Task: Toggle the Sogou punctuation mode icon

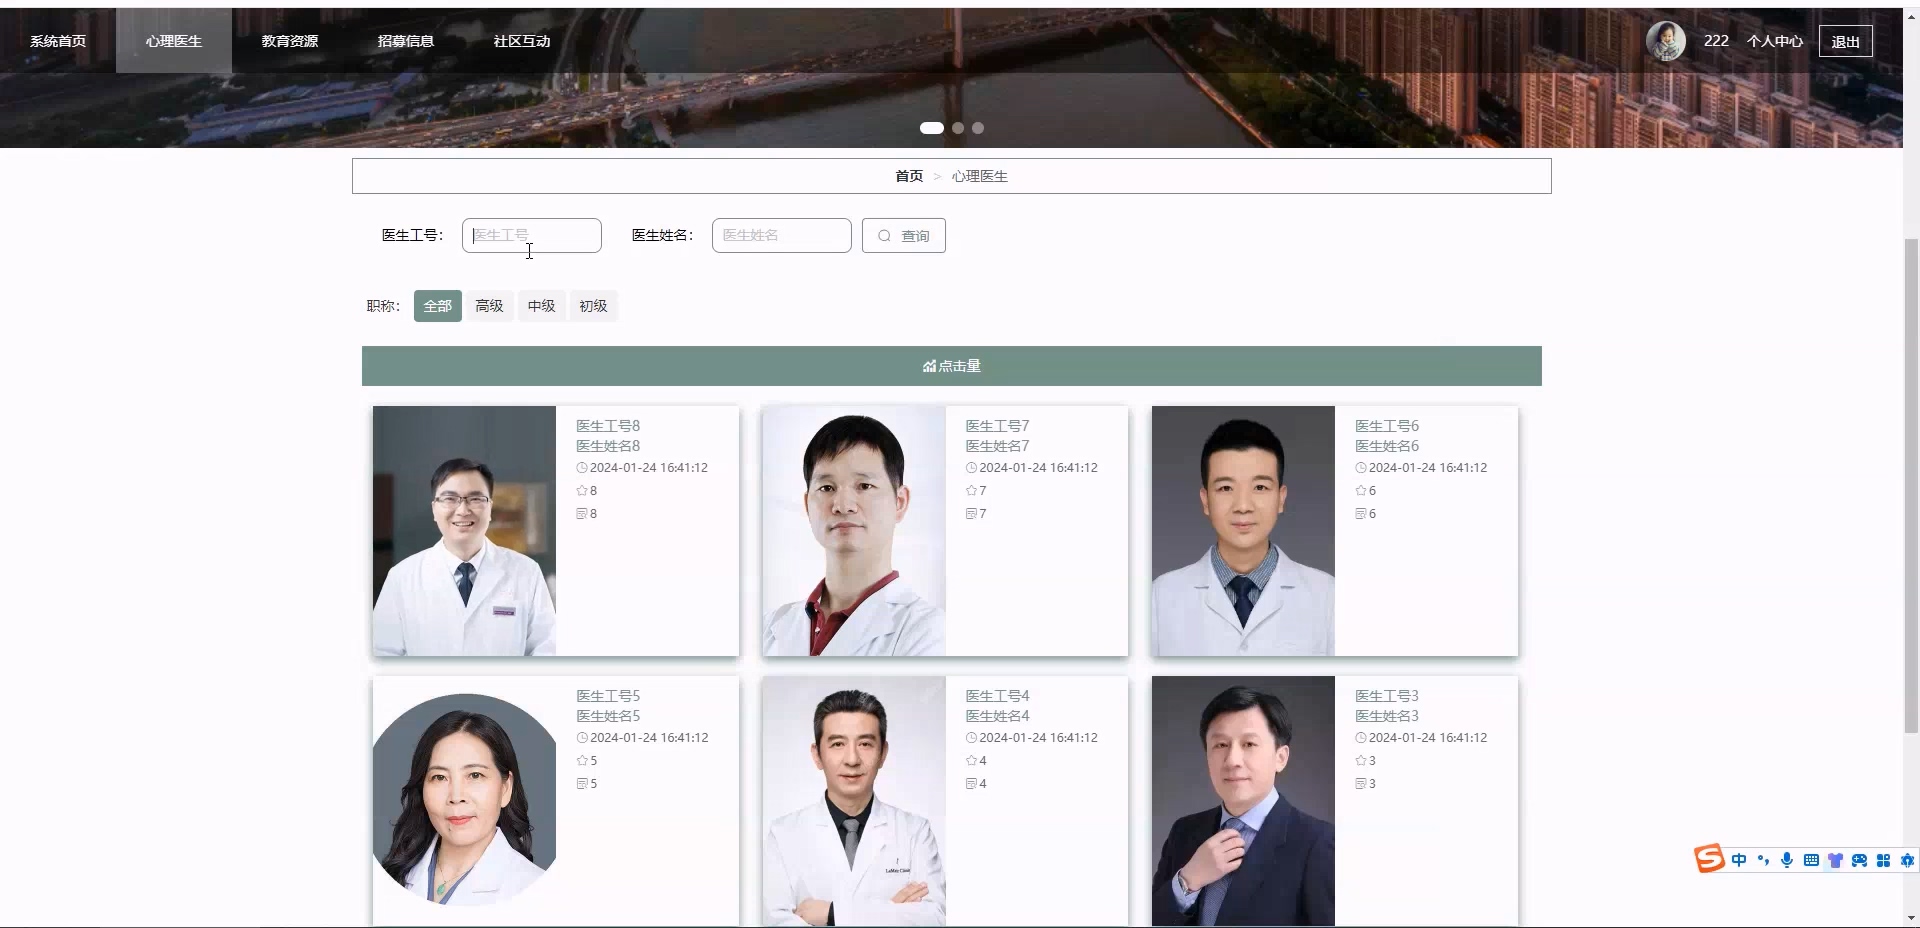Action: [1763, 860]
